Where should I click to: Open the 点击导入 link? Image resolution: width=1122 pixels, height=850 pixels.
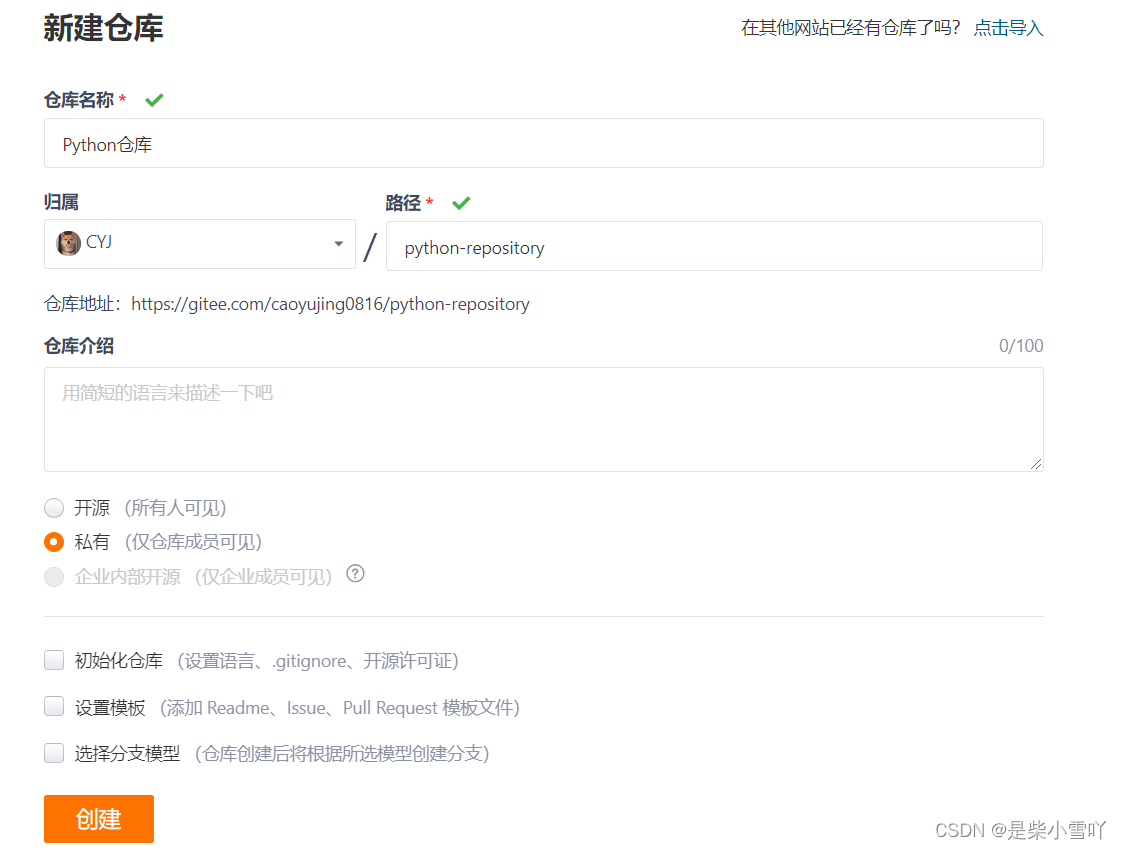(x=1008, y=28)
